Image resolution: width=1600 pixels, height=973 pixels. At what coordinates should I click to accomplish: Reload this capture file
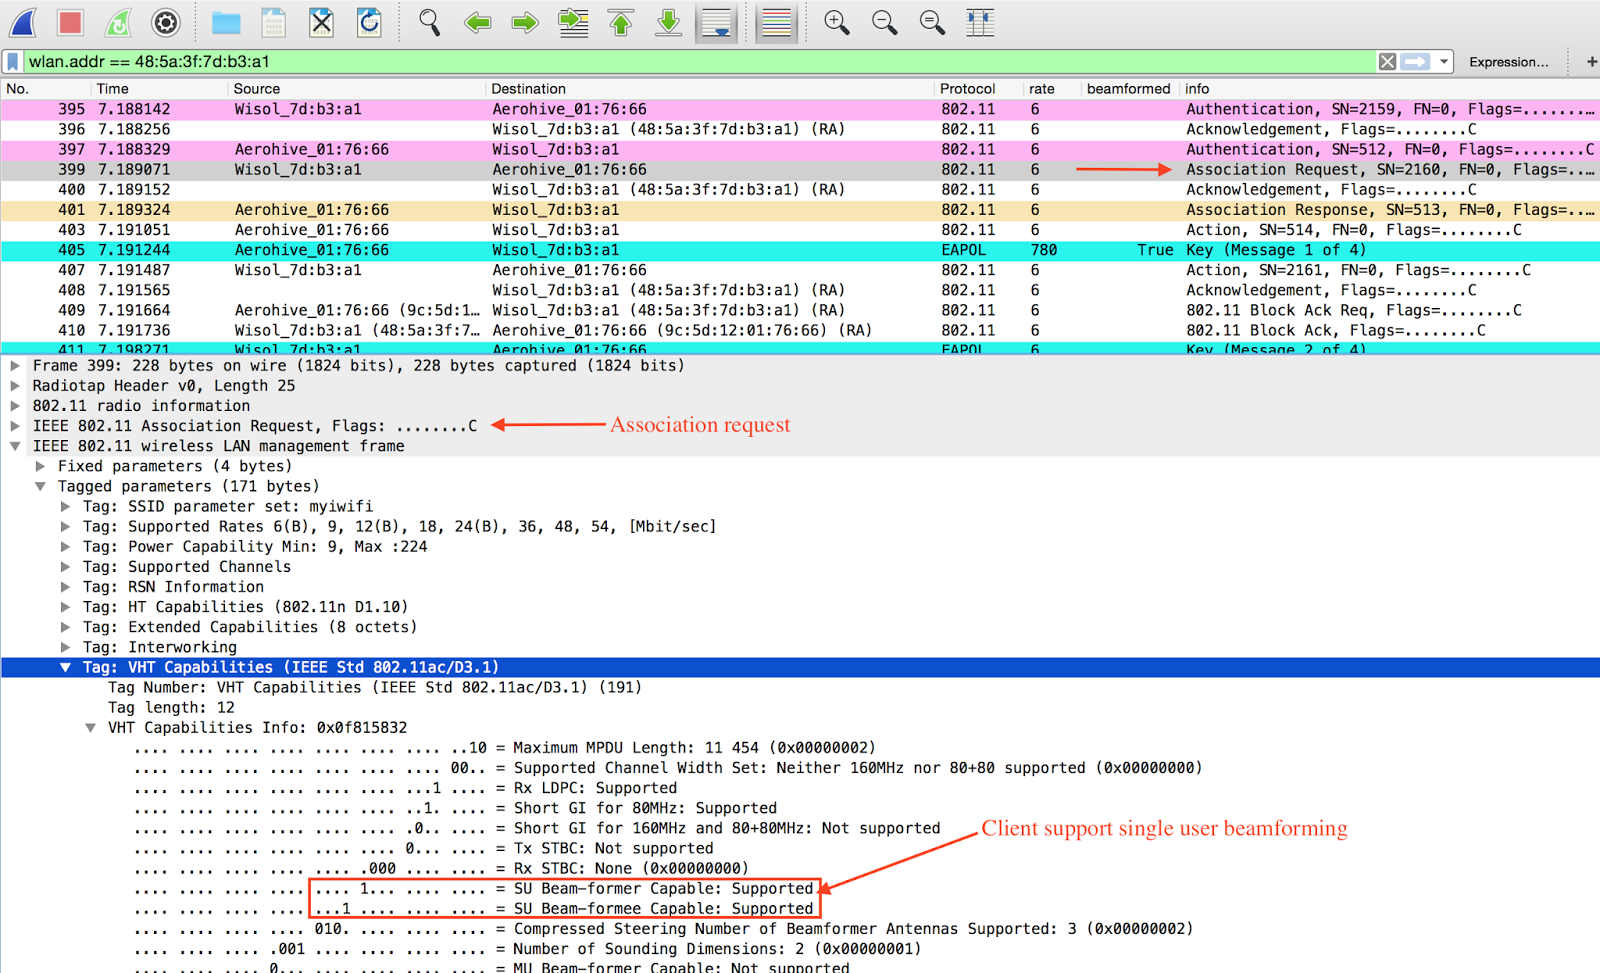(369, 22)
